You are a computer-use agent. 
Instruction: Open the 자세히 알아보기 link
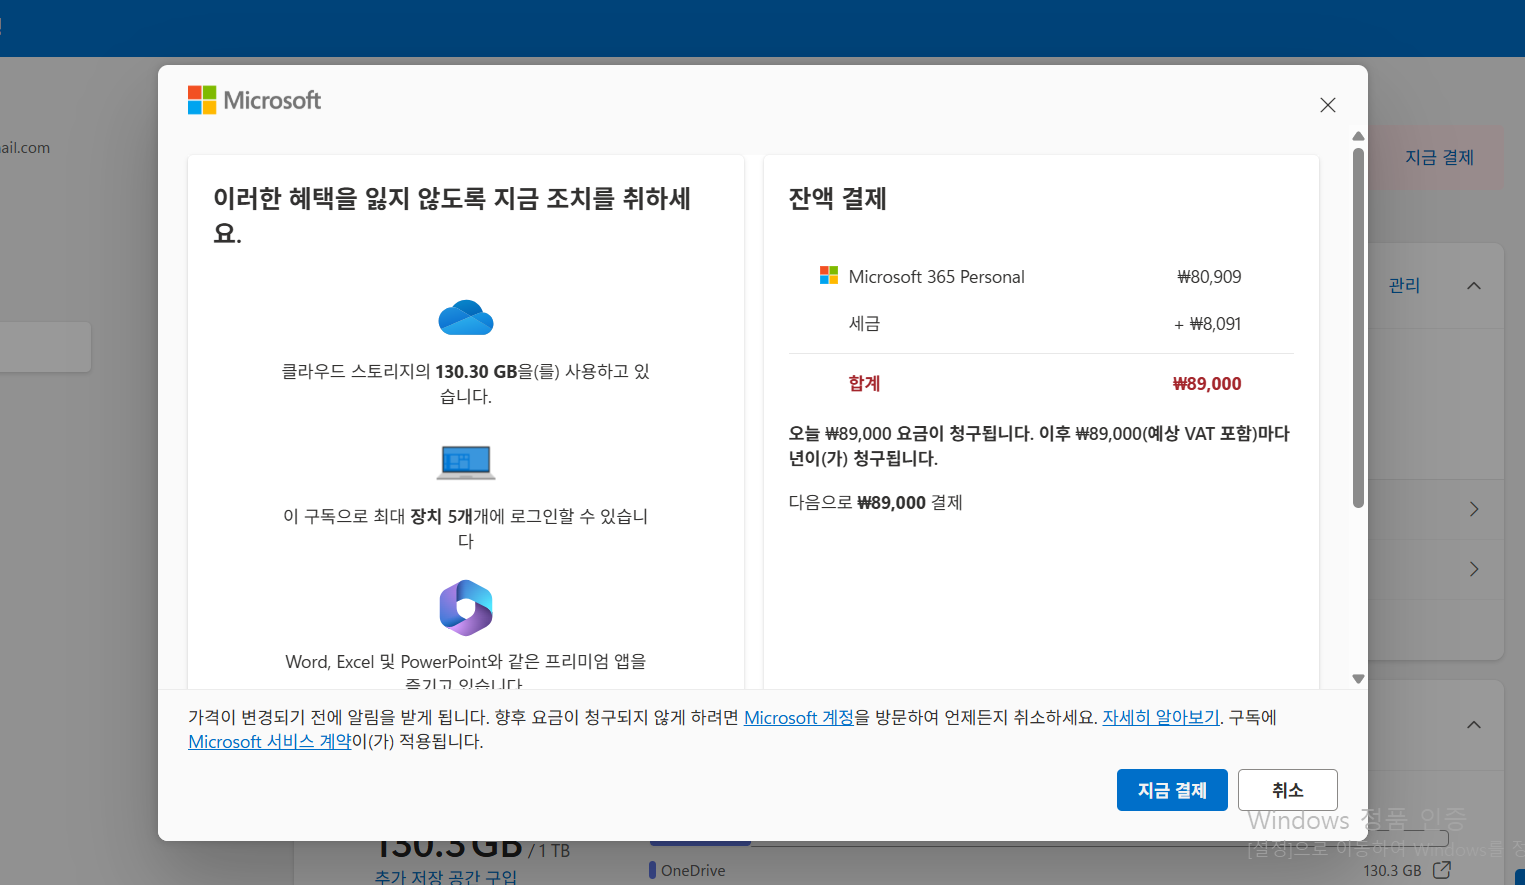click(x=1161, y=717)
